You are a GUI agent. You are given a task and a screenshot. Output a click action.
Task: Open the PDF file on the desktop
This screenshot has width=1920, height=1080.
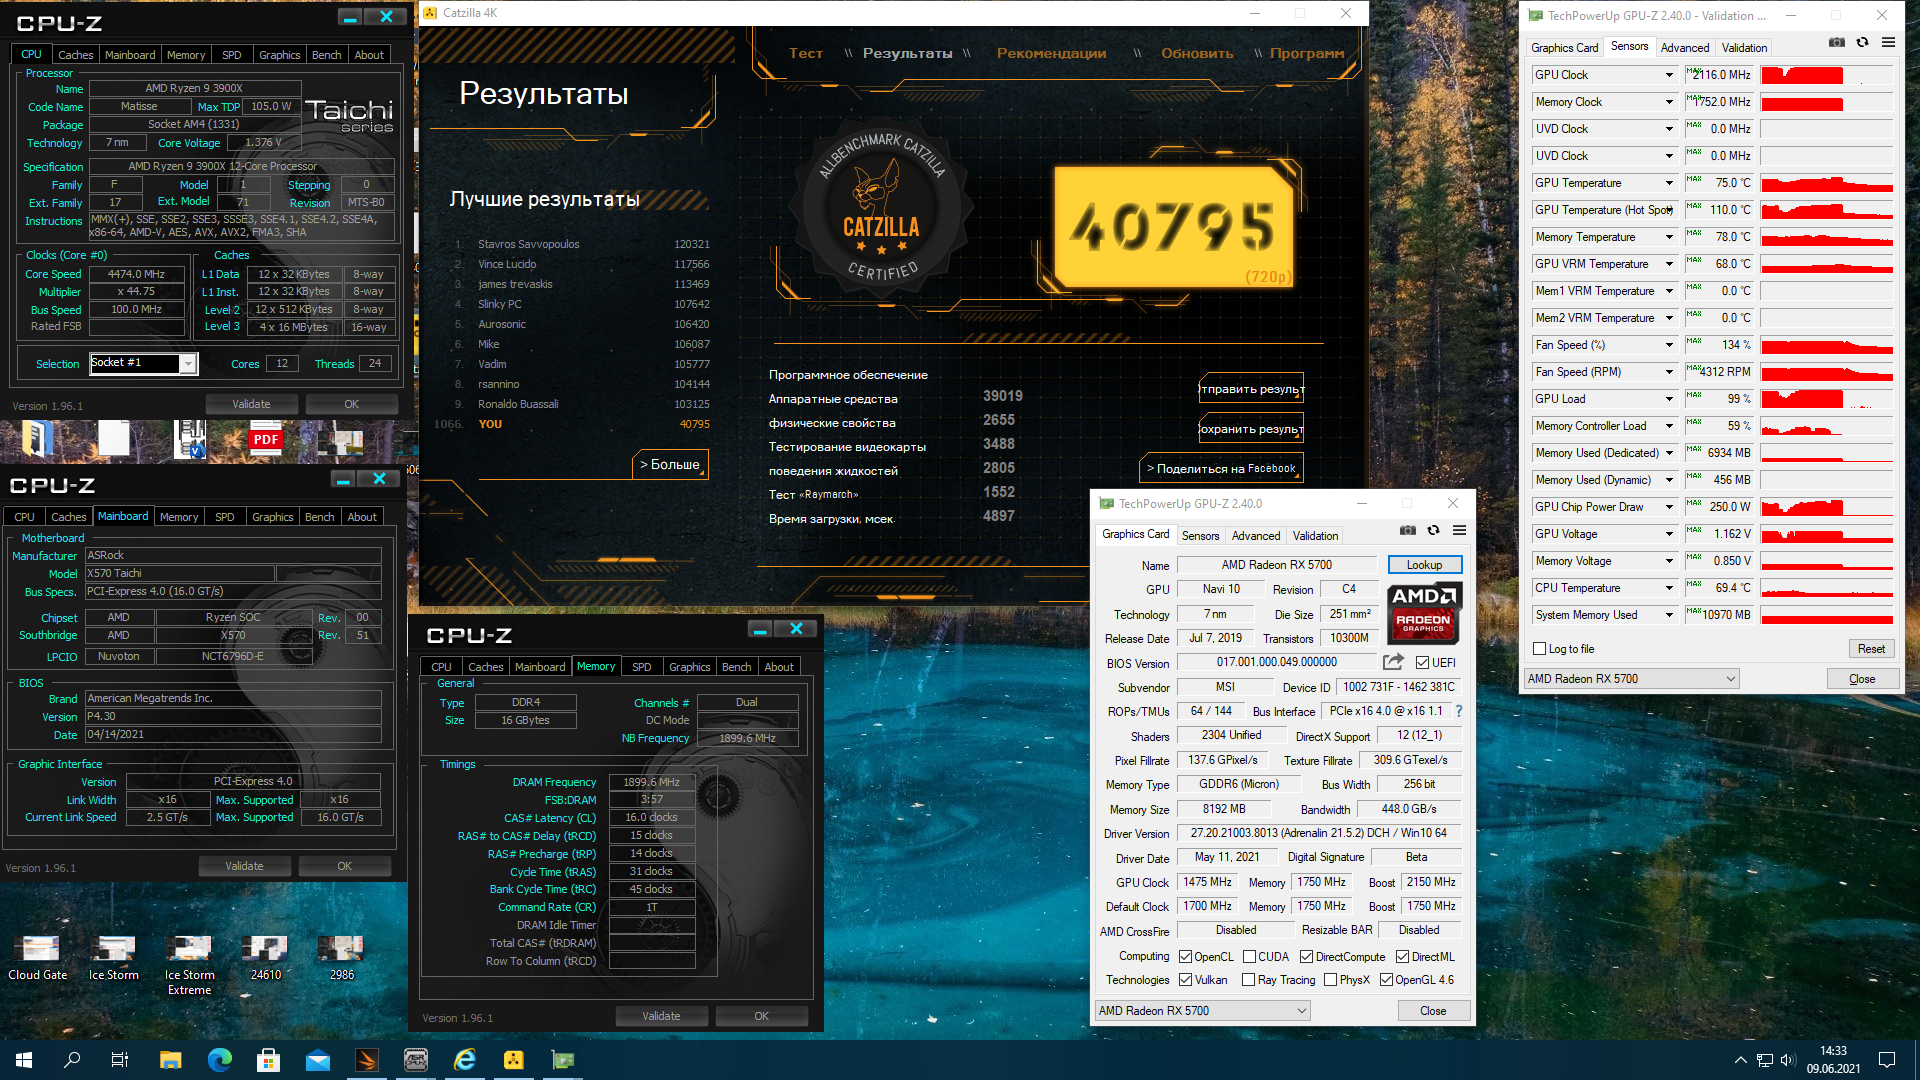pos(266,439)
